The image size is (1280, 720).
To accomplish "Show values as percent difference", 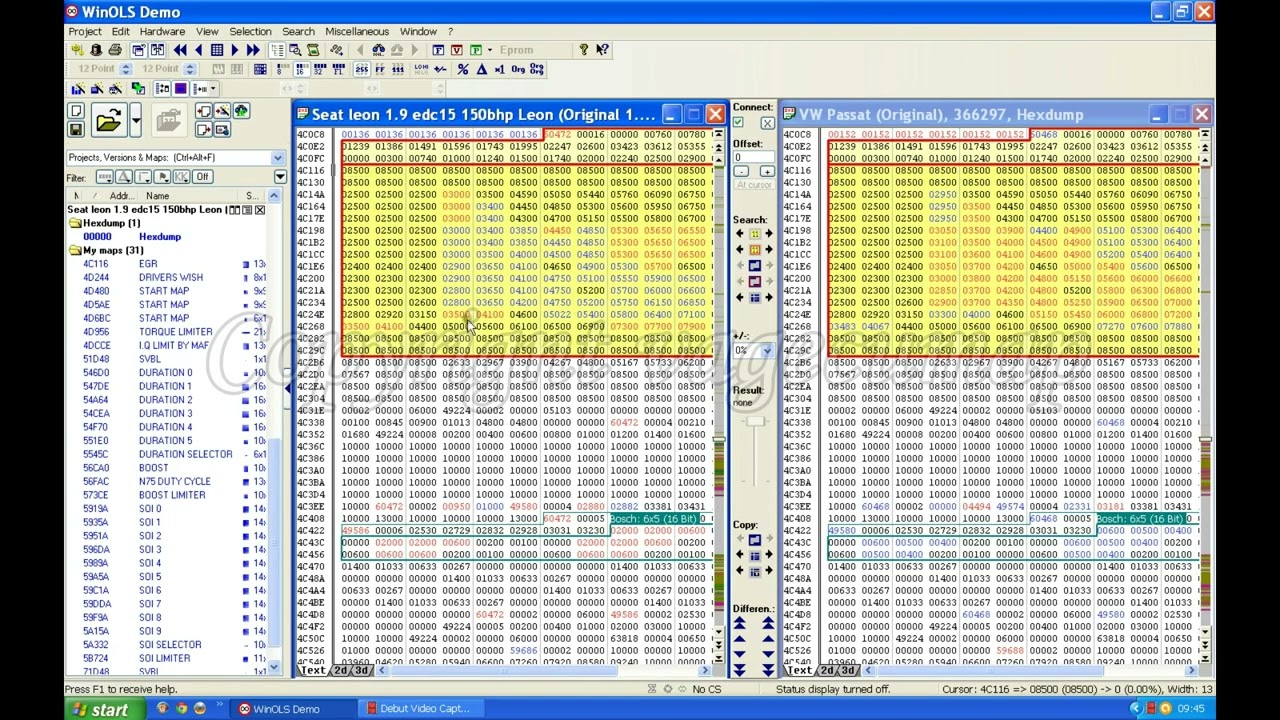I will click(x=462, y=69).
